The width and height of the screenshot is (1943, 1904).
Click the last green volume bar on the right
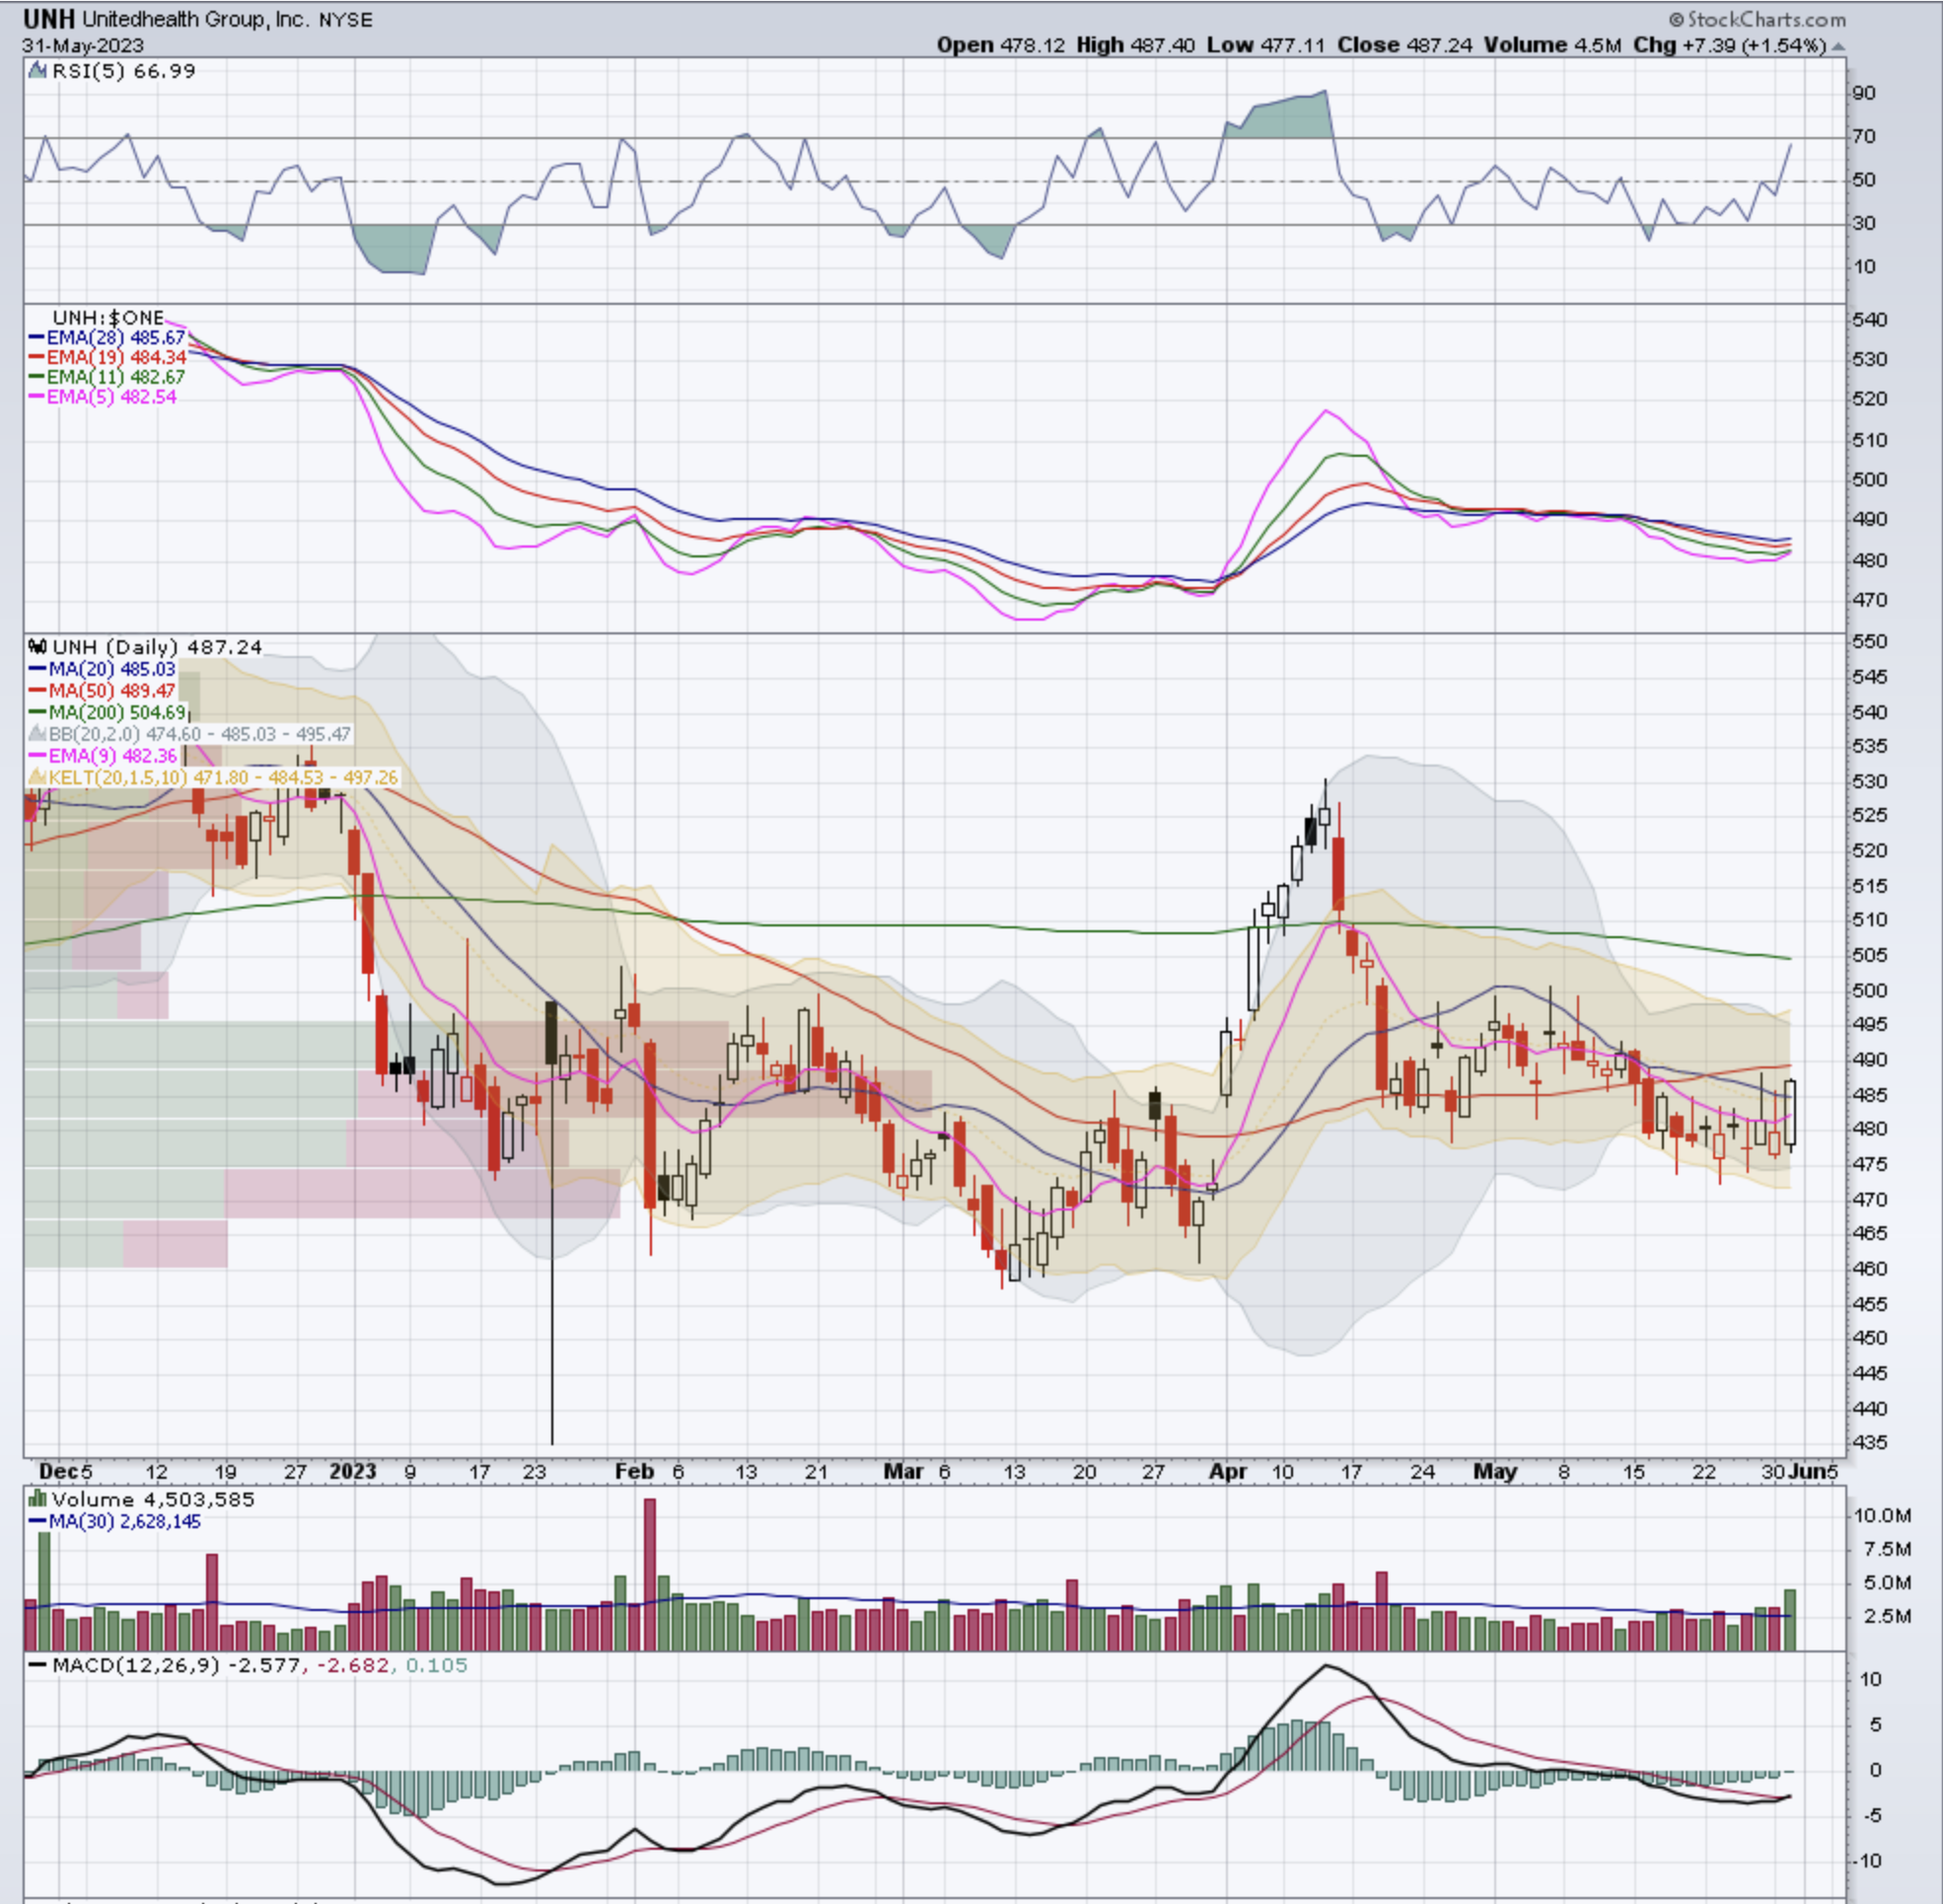coord(1790,1619)
